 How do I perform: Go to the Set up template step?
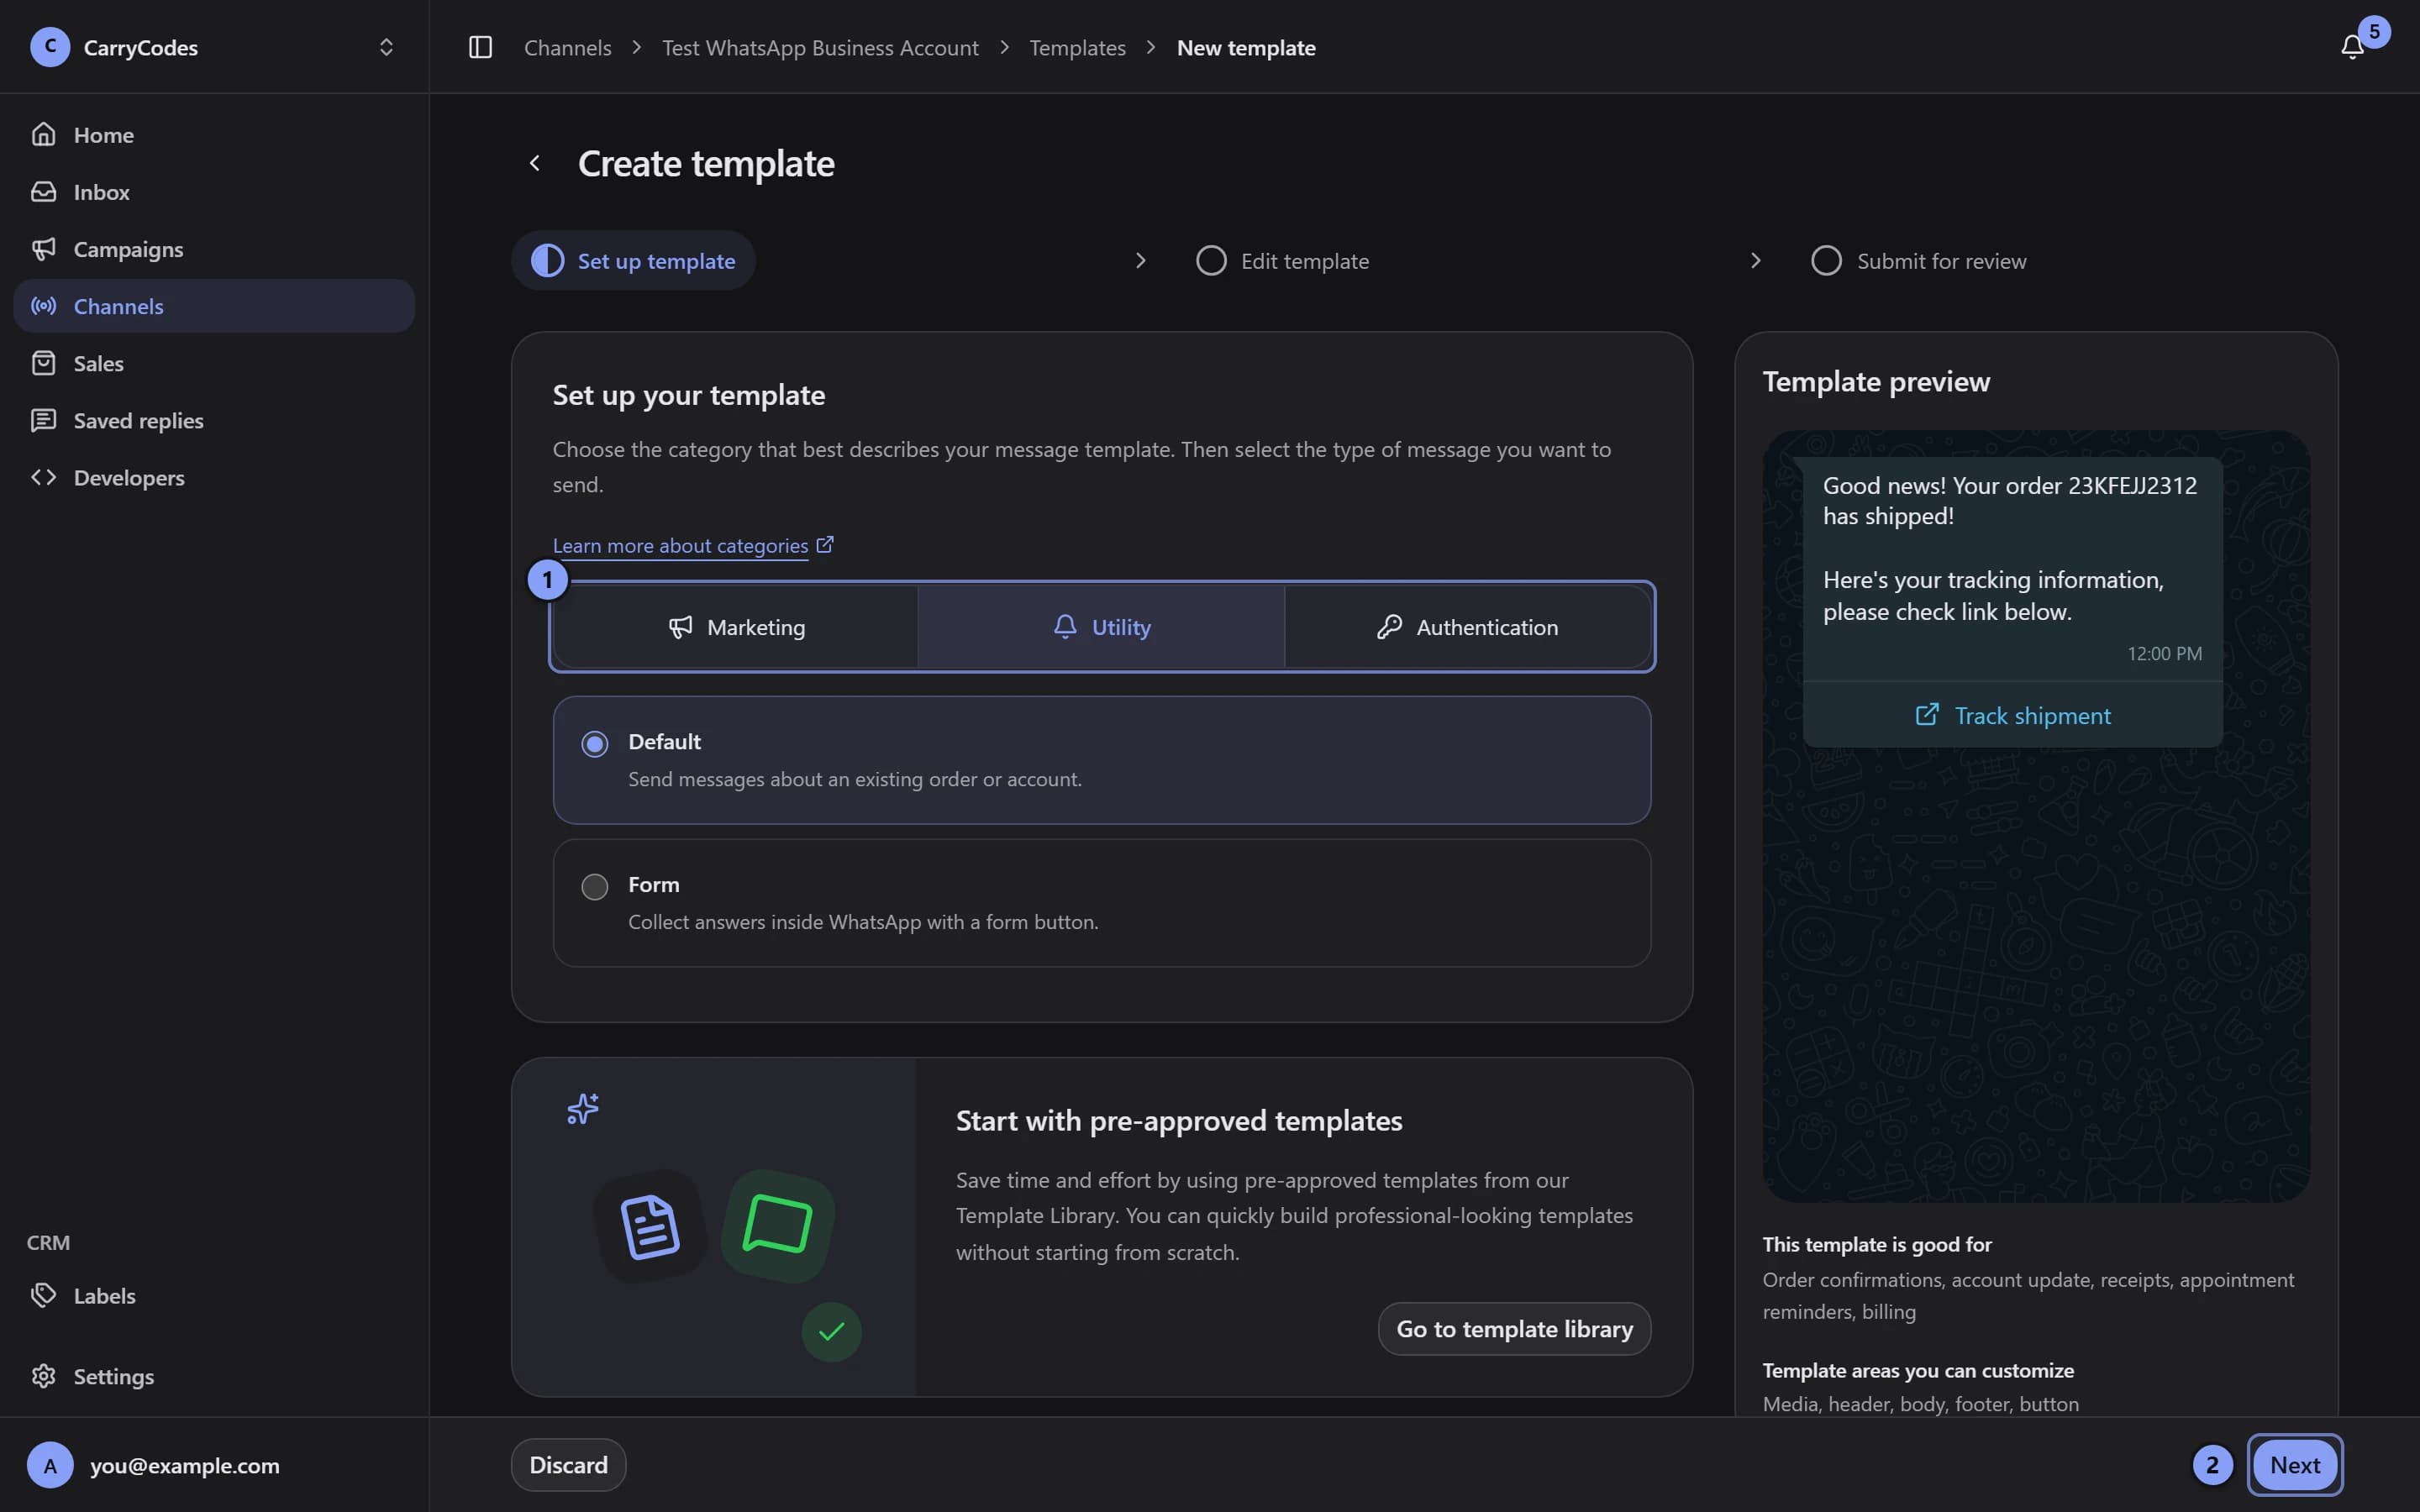tap(633, 261)
